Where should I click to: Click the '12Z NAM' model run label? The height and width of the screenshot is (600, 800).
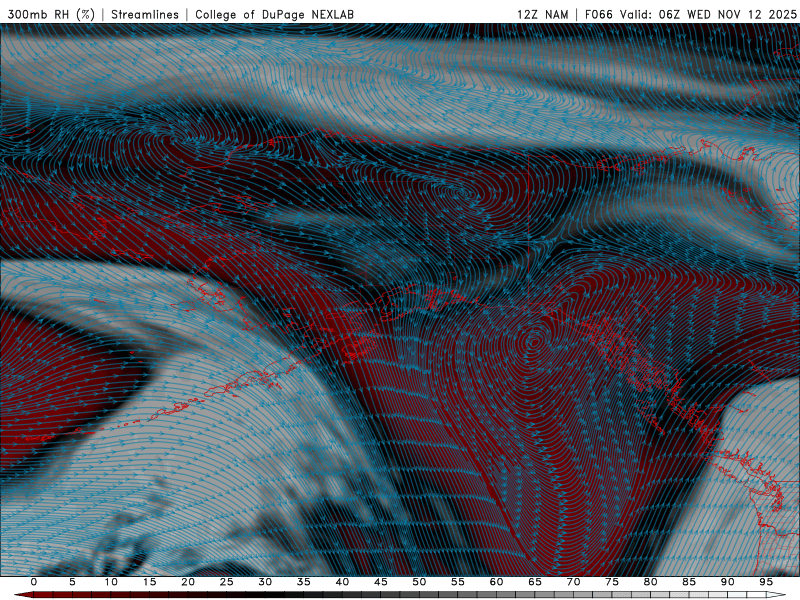coord(543,15)
